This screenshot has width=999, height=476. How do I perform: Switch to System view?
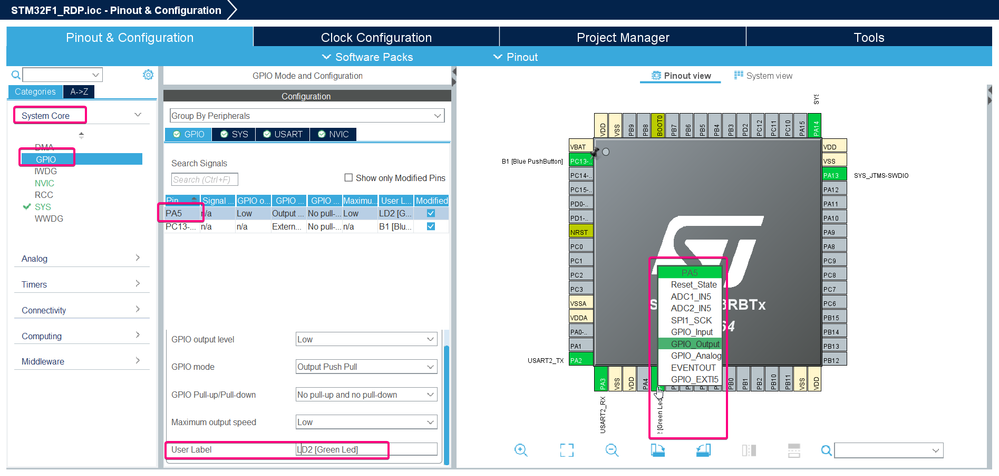tap(763, 75)
